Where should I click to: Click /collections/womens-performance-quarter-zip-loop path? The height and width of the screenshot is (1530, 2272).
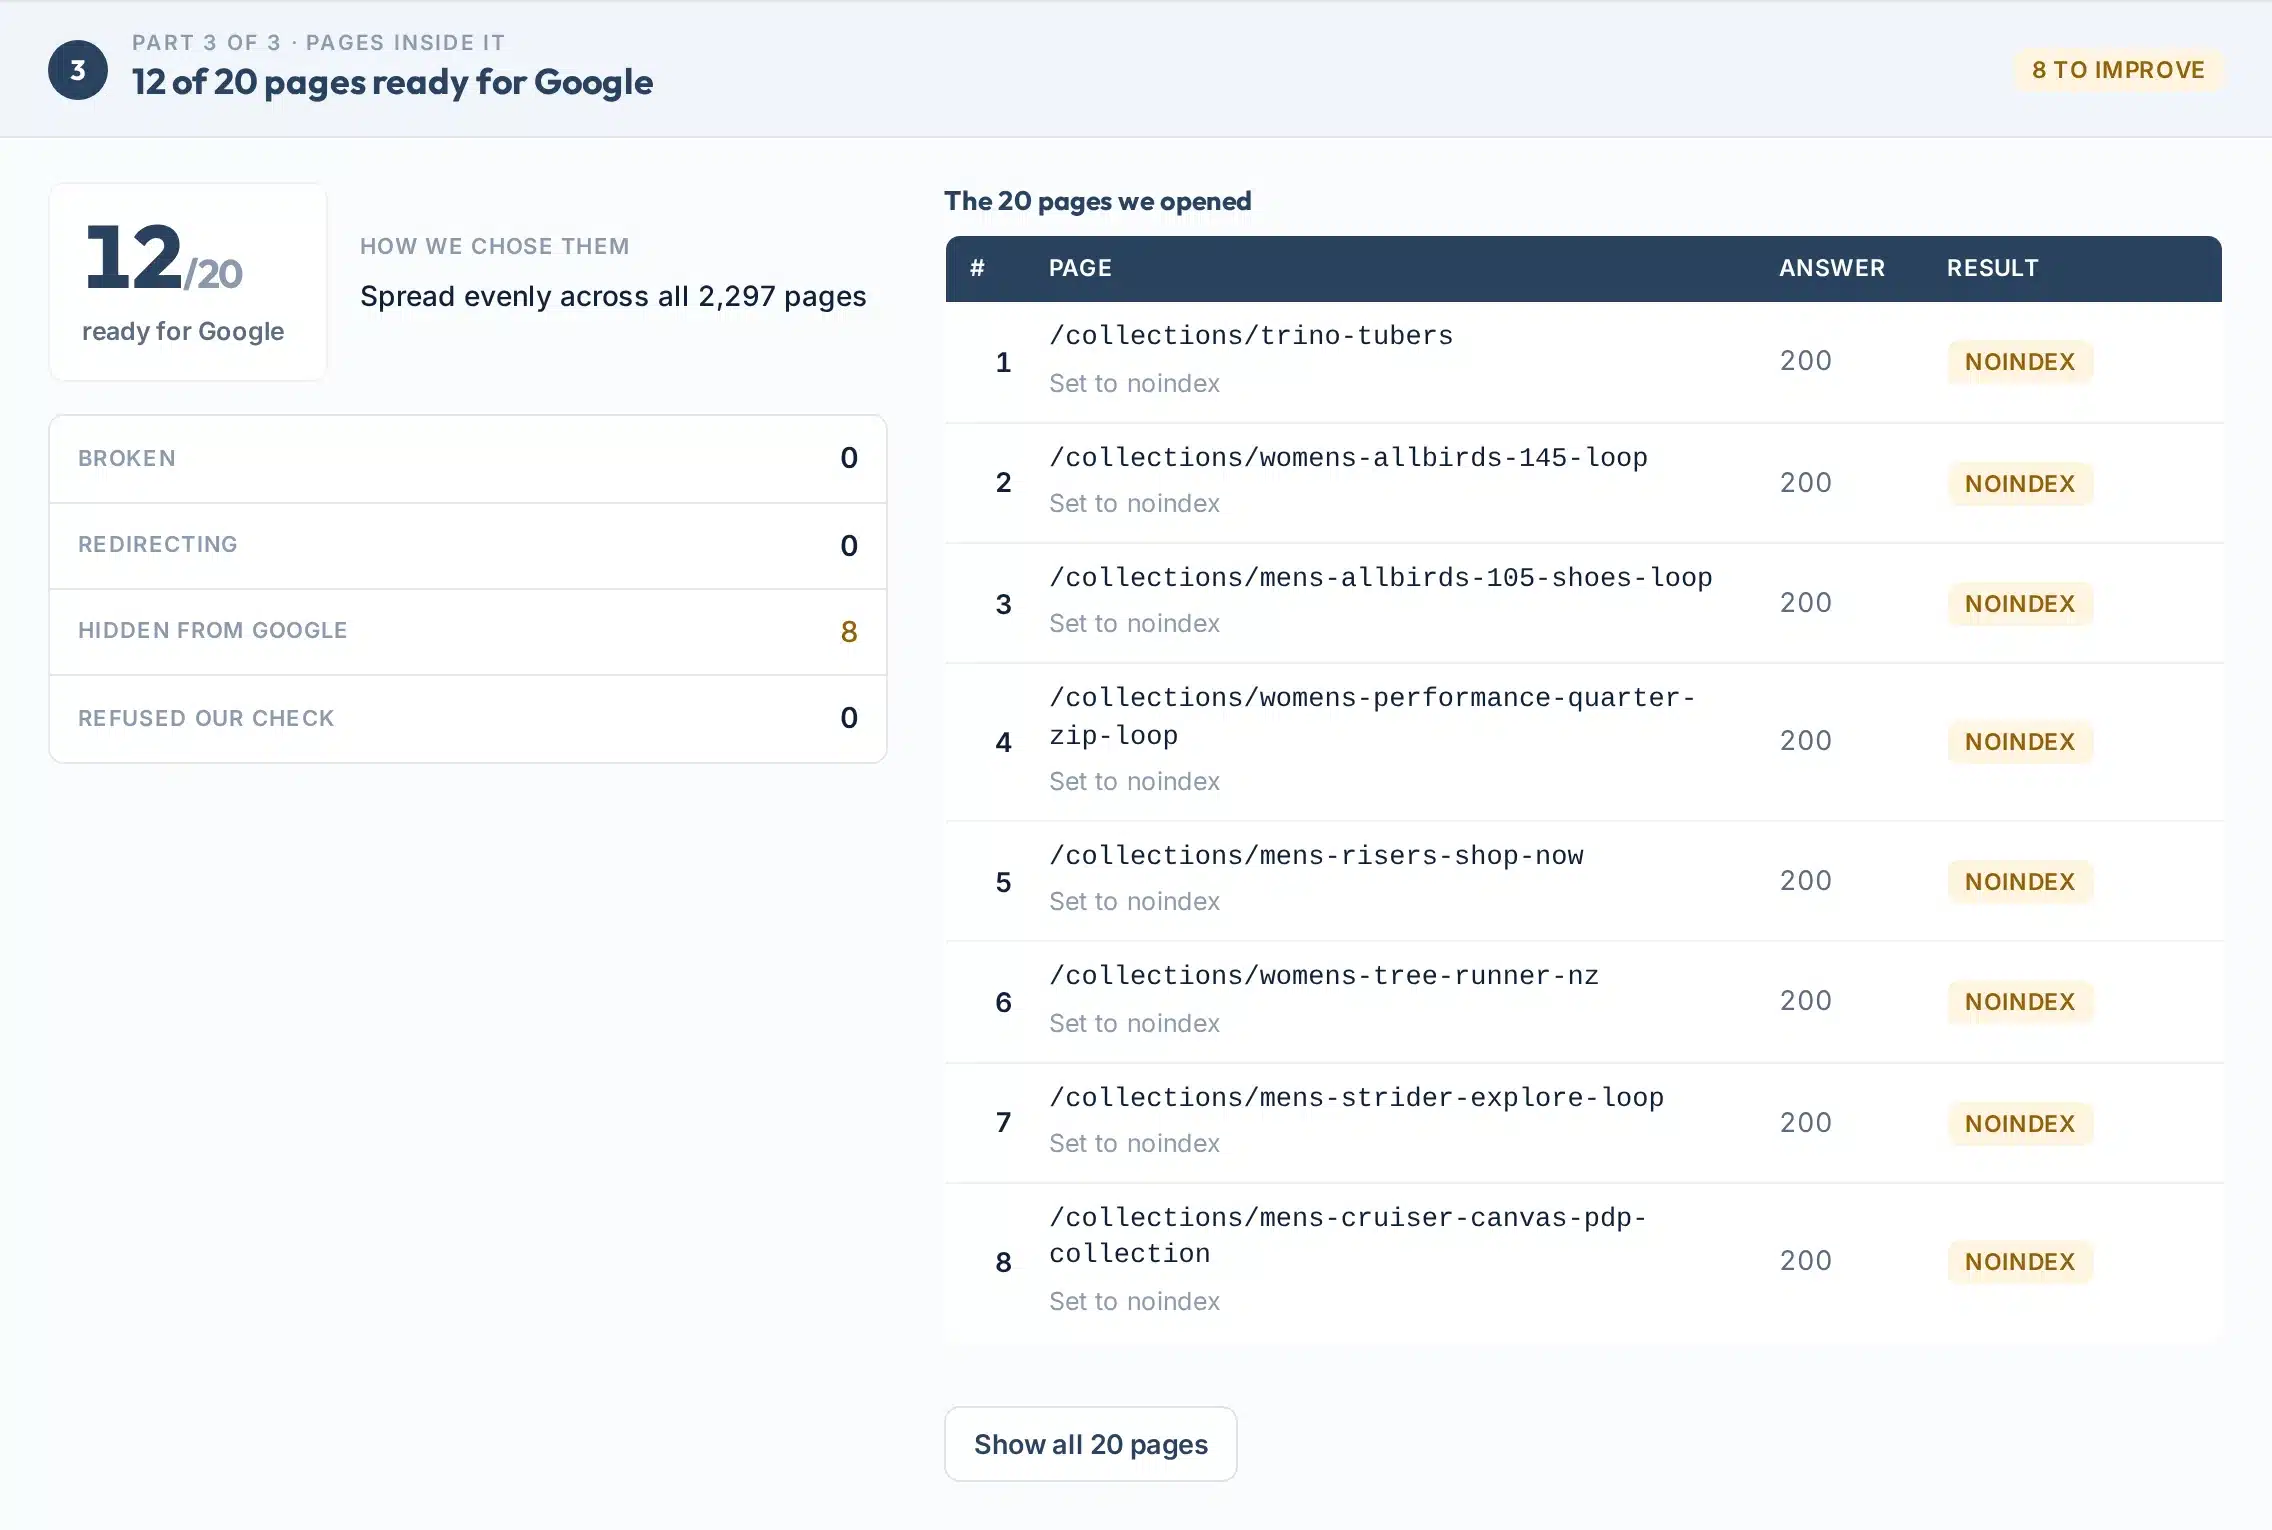[1372, 716]
